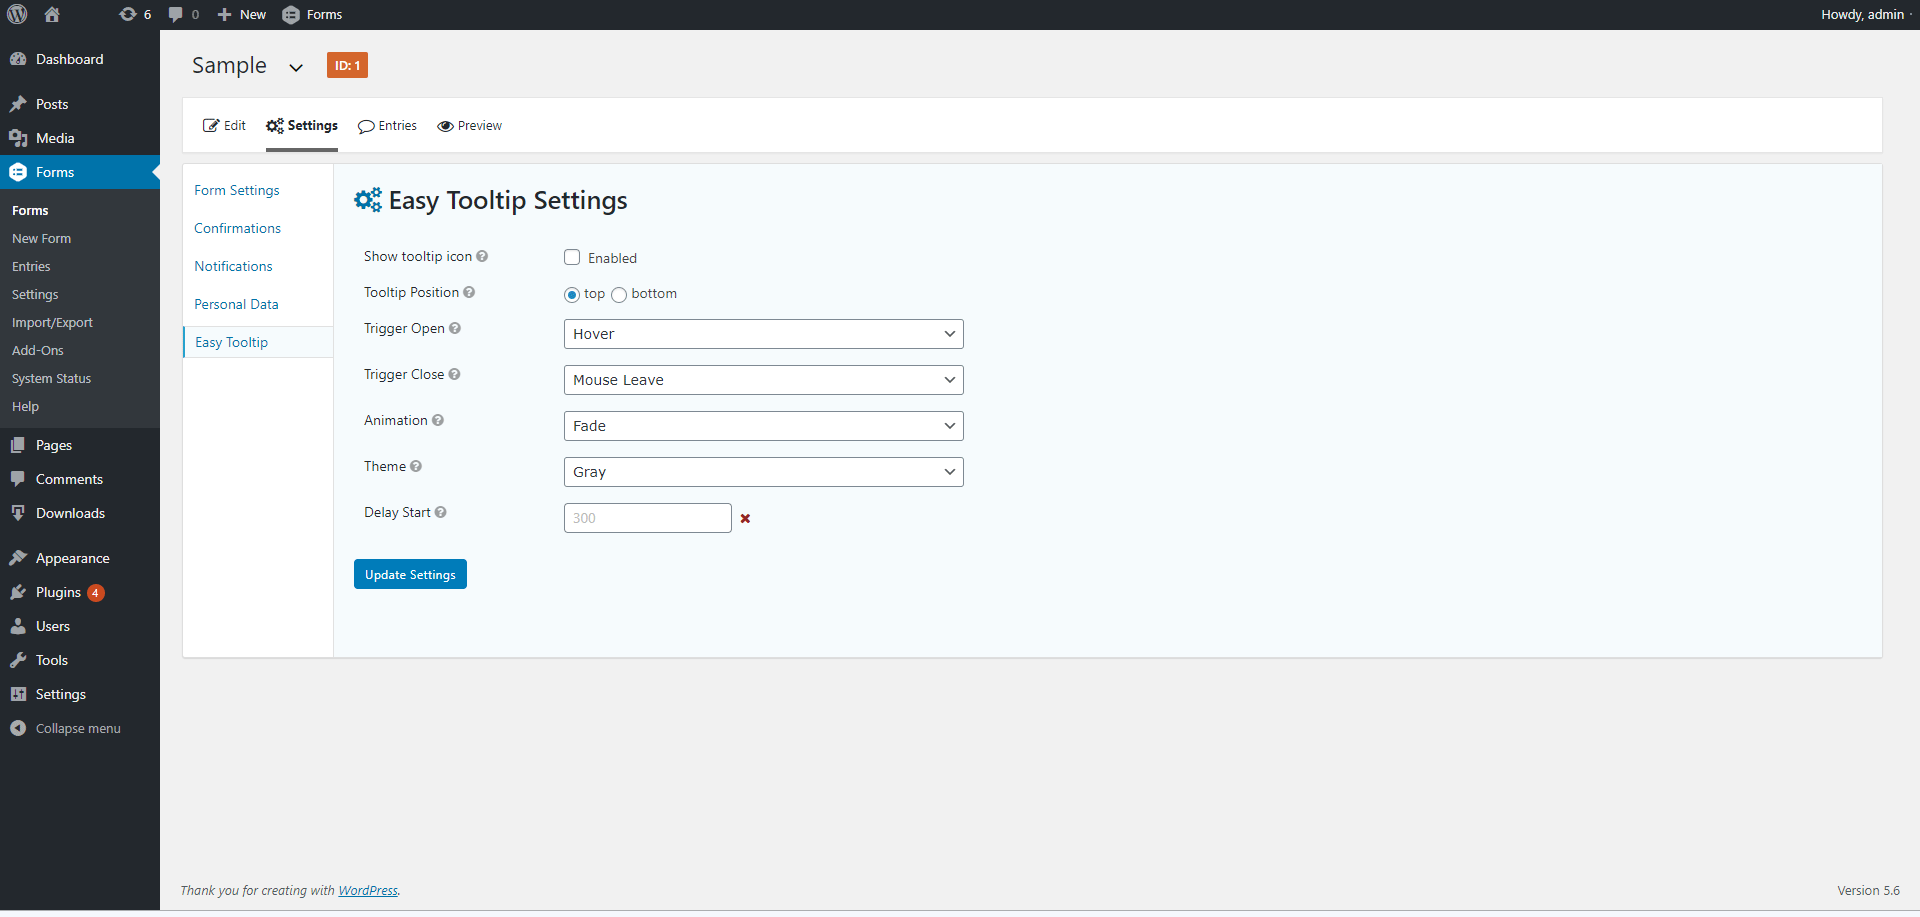The width and height of the screenshot is (1920, 917).
Task: Click help icon next to Delay Start
Action: tap(441, 512)
